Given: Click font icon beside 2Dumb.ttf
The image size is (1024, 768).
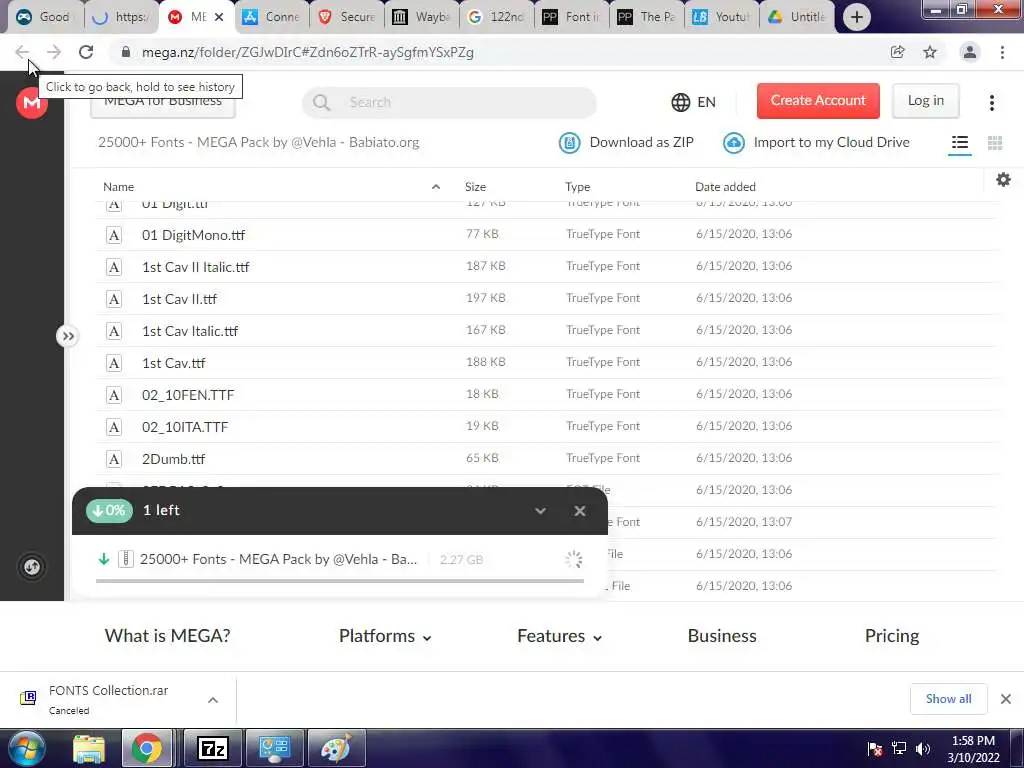Looking at the screenshot, I should tap(114, 459).
